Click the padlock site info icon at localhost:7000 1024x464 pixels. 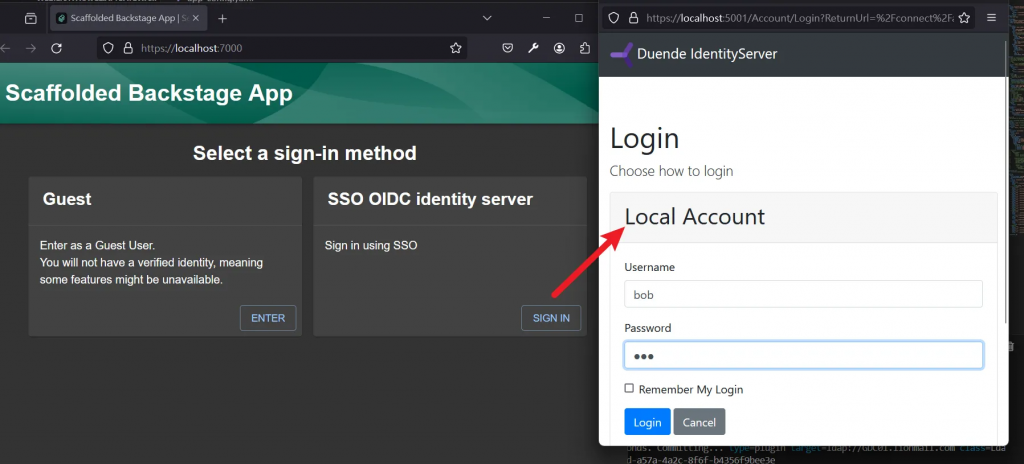point(128,48)
